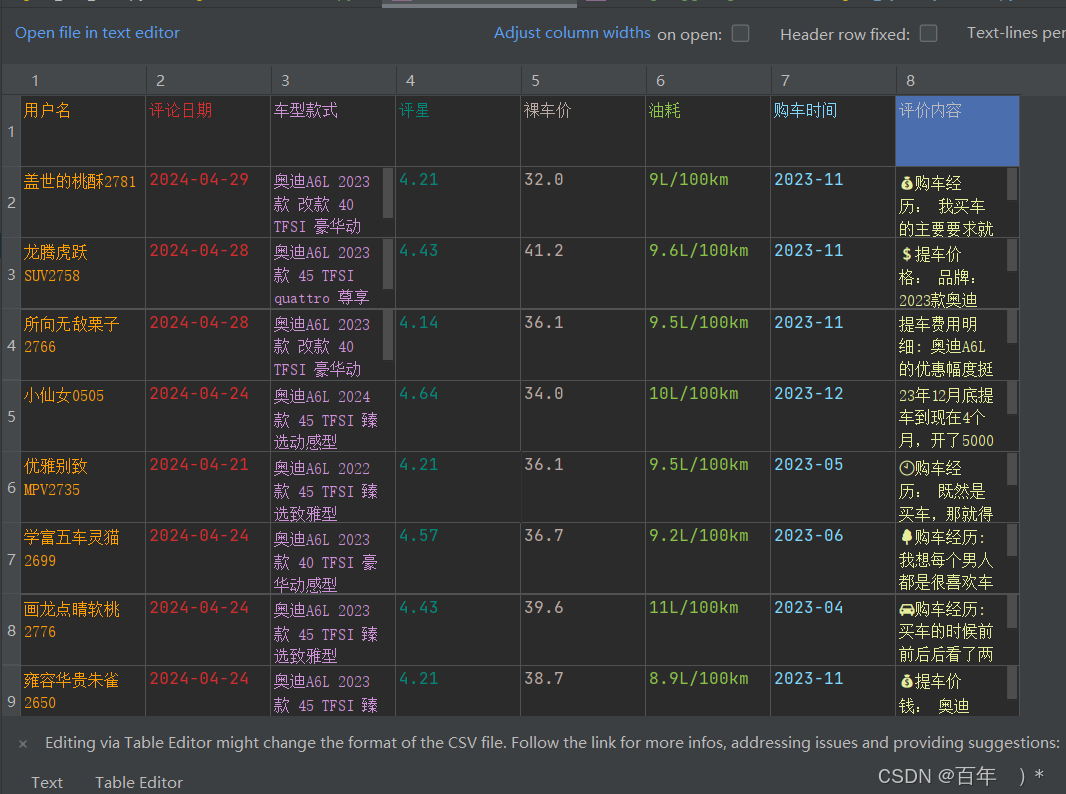1066x794 pixels.
Task: Select username cell 学富五车灵猫 2699
Action: pyautogui.click(x=83, y=559)
